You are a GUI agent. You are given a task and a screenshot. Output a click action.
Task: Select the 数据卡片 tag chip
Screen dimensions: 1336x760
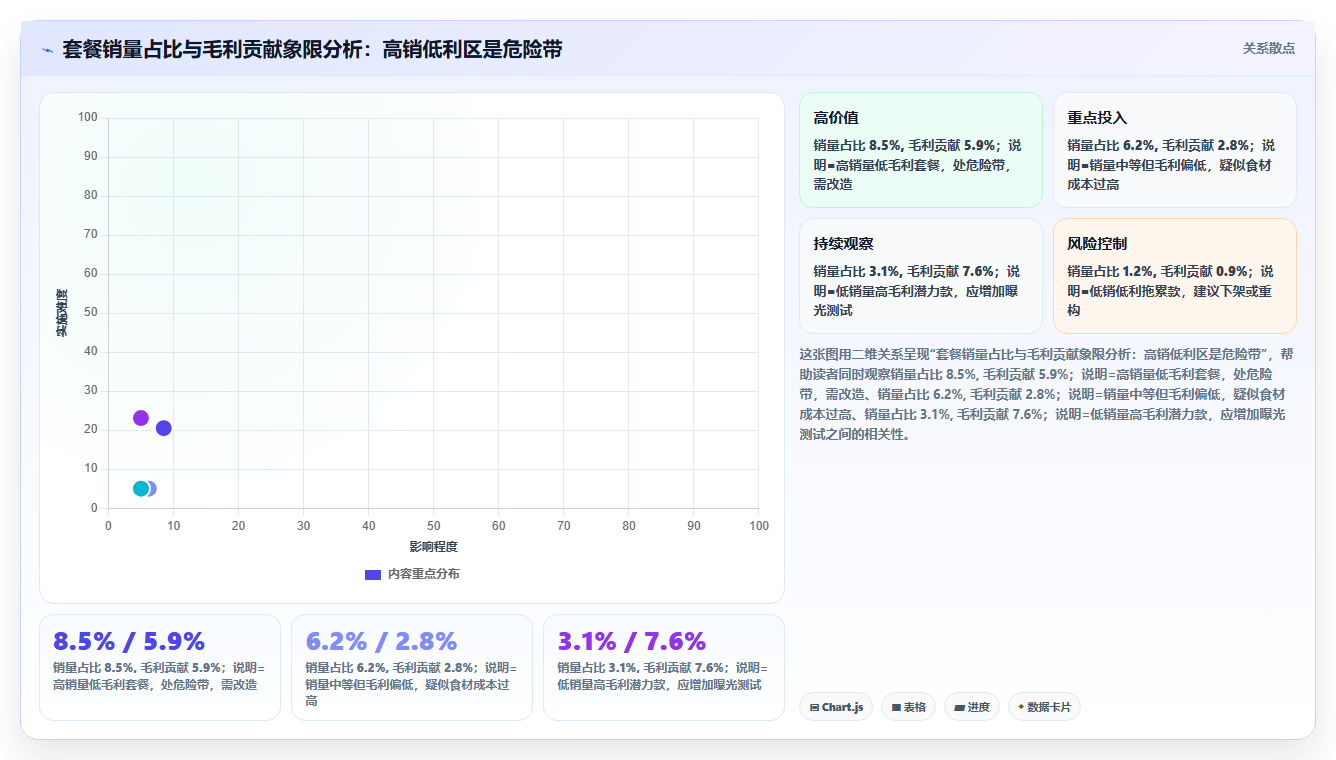(1044, 707)
